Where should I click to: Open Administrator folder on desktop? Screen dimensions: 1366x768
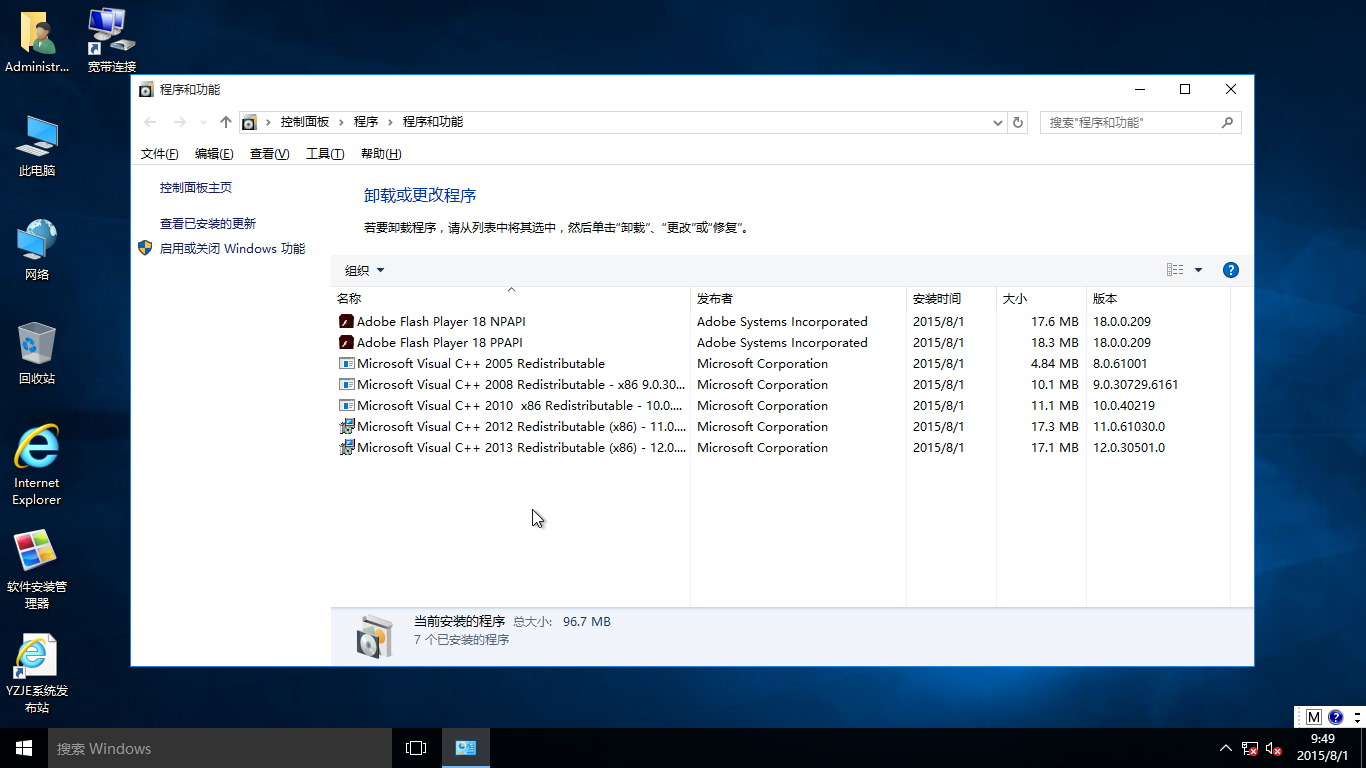click(37, 43)
